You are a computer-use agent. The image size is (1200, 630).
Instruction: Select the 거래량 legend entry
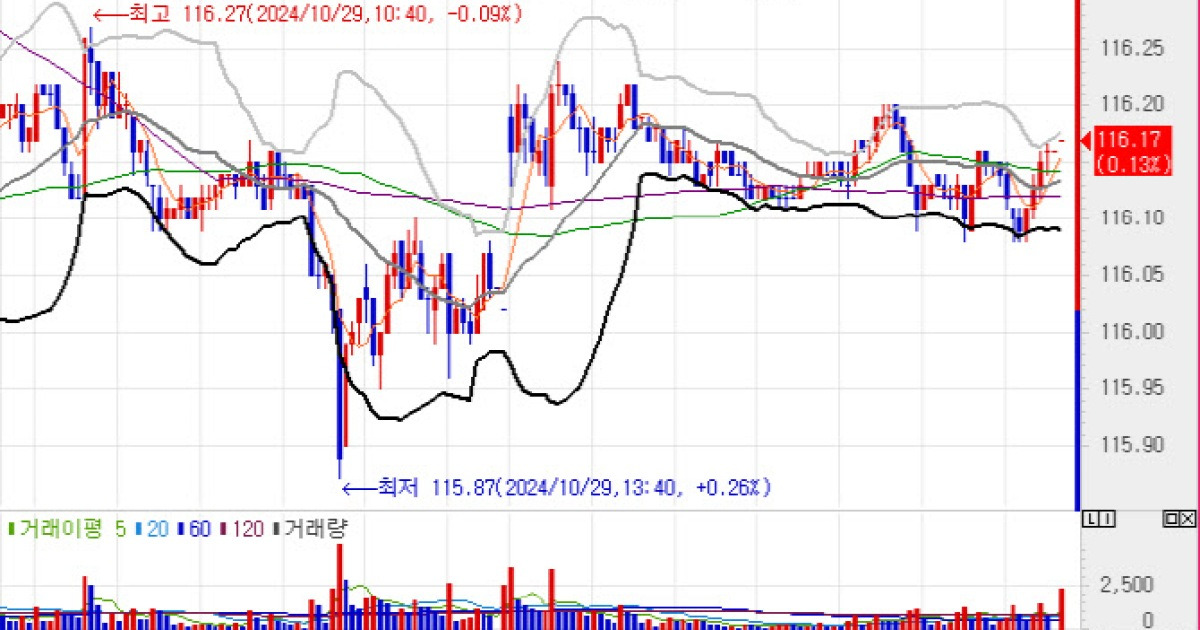tap(309, 528)
